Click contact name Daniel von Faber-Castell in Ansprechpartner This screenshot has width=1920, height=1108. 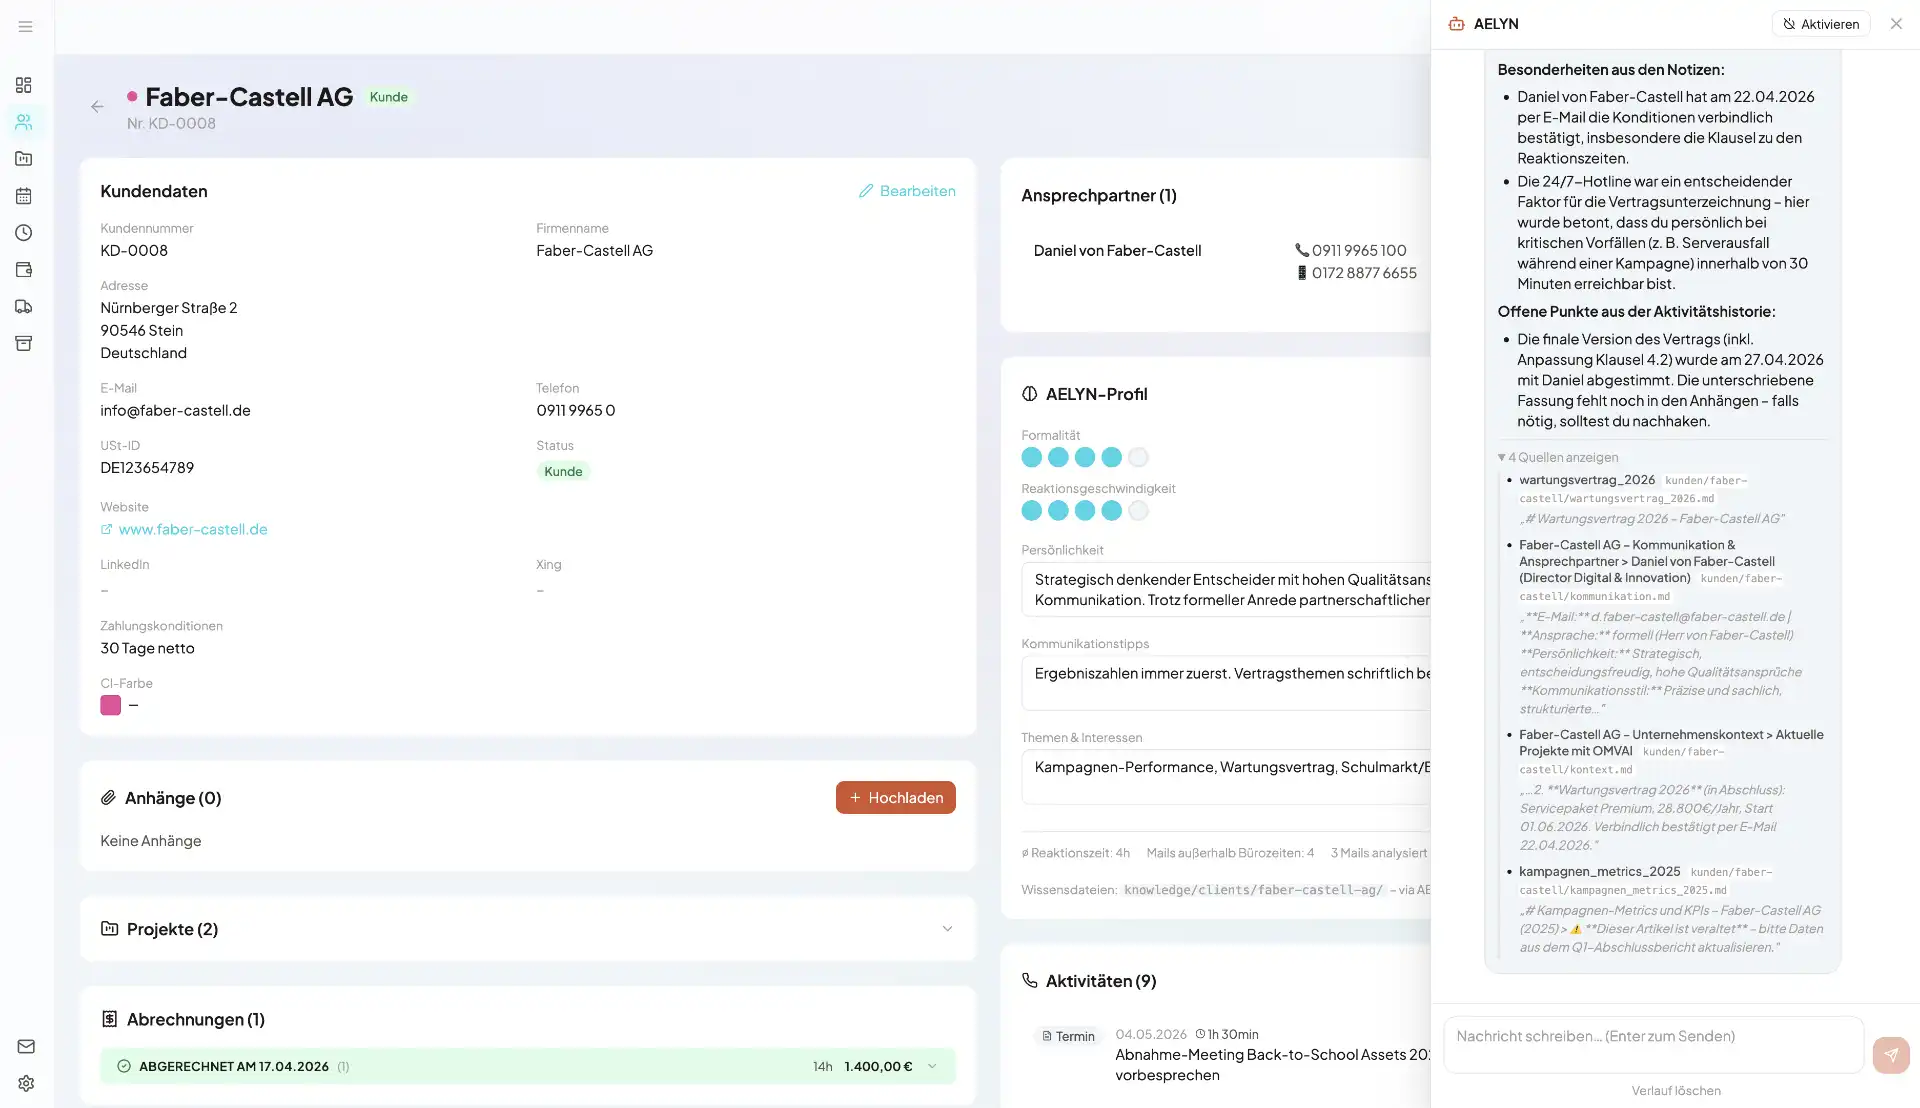pyautogui.click(x=1117, y=251)
